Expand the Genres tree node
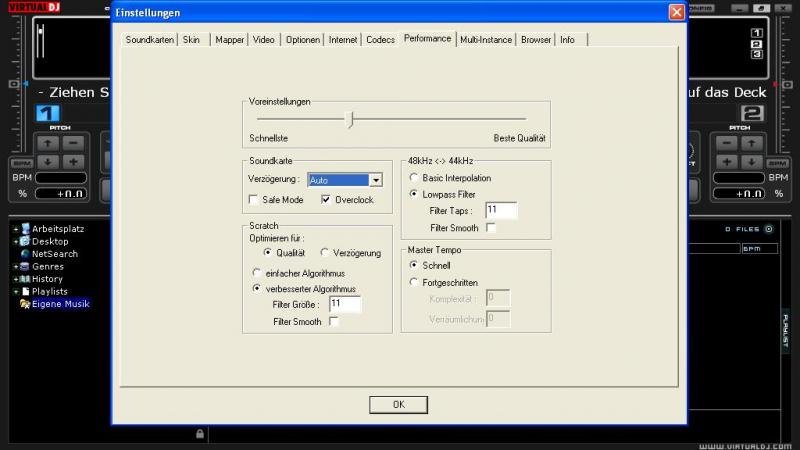Viewport: 800px width, 450px height. (15, 266)
